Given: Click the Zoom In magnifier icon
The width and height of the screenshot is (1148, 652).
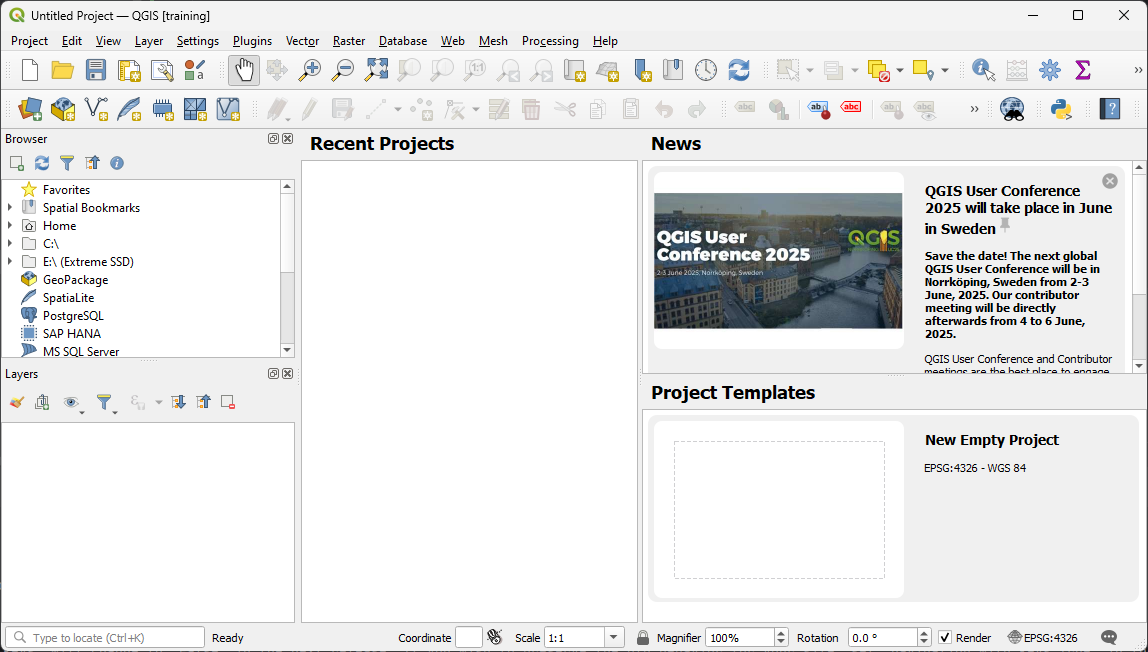Looking at the screenshot, I should point(310,70).
